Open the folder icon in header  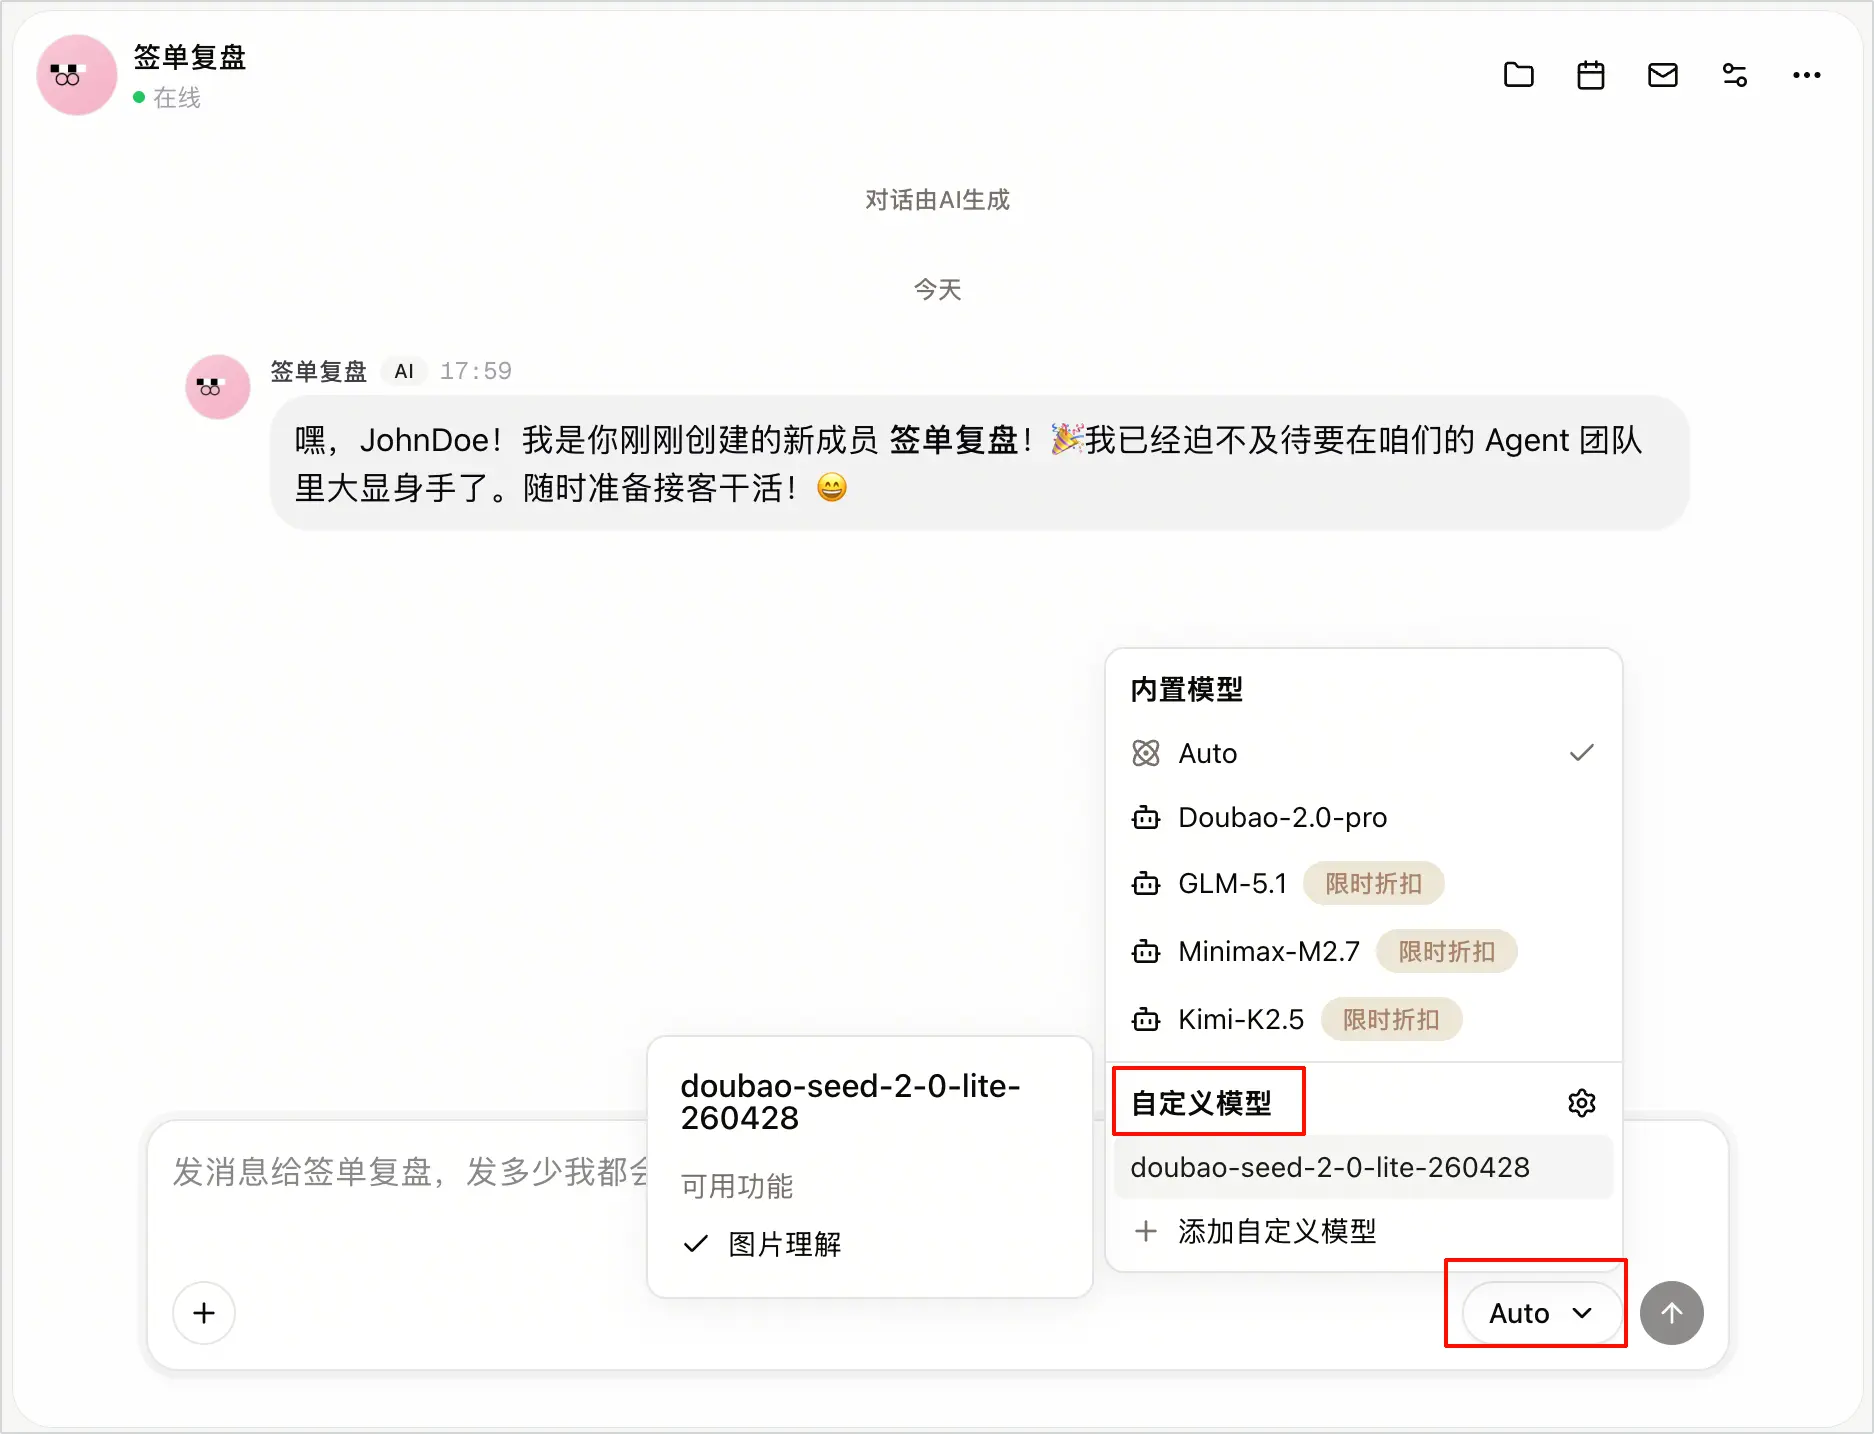pyautogui.click(x=1518, y=75)
